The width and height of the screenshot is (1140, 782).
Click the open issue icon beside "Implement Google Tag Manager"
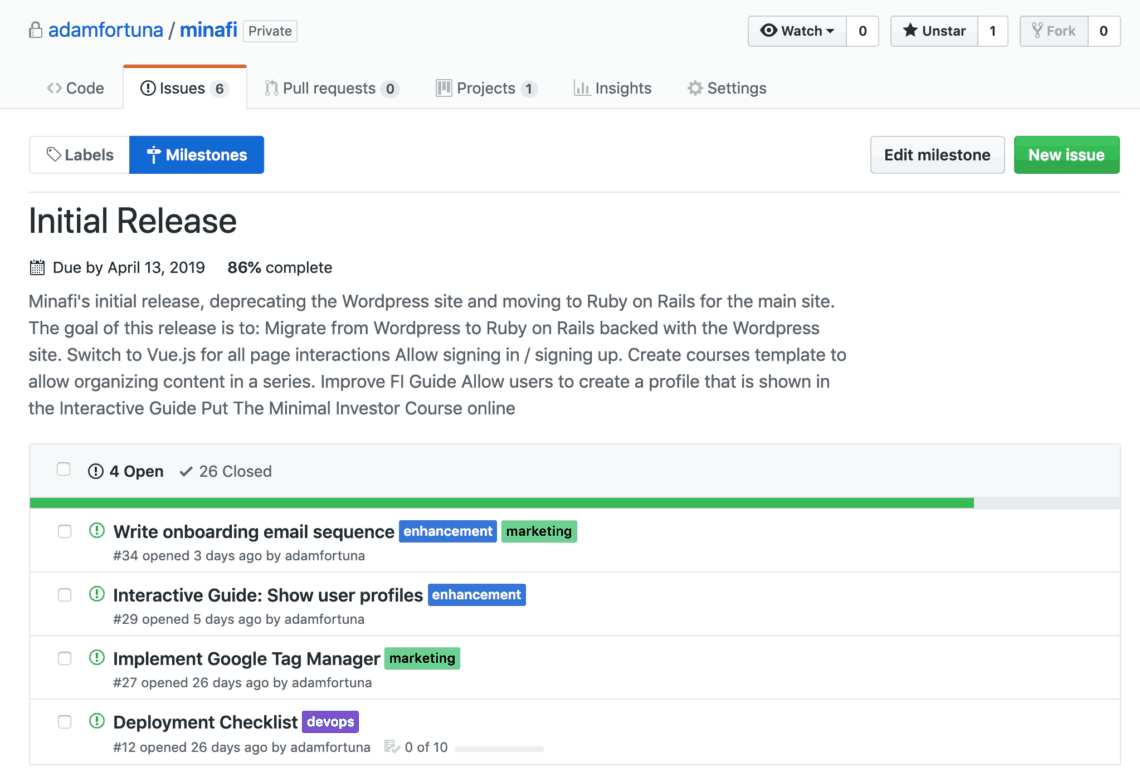(x=97, y=658)
